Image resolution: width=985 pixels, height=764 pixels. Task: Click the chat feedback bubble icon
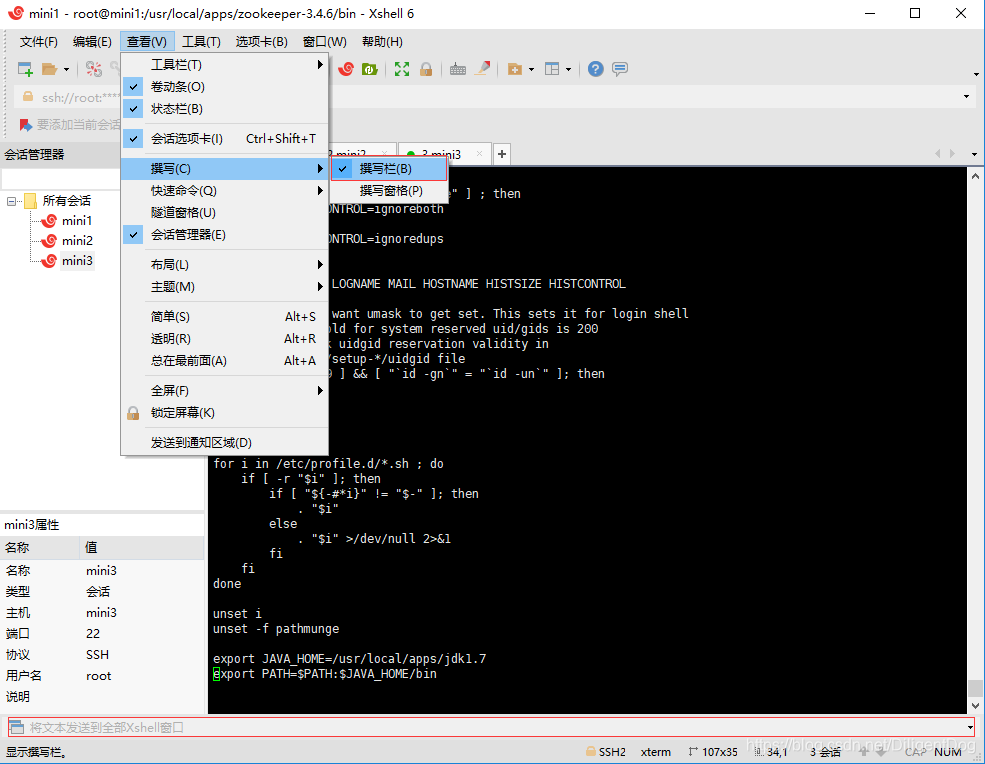[x=620, y=69]
